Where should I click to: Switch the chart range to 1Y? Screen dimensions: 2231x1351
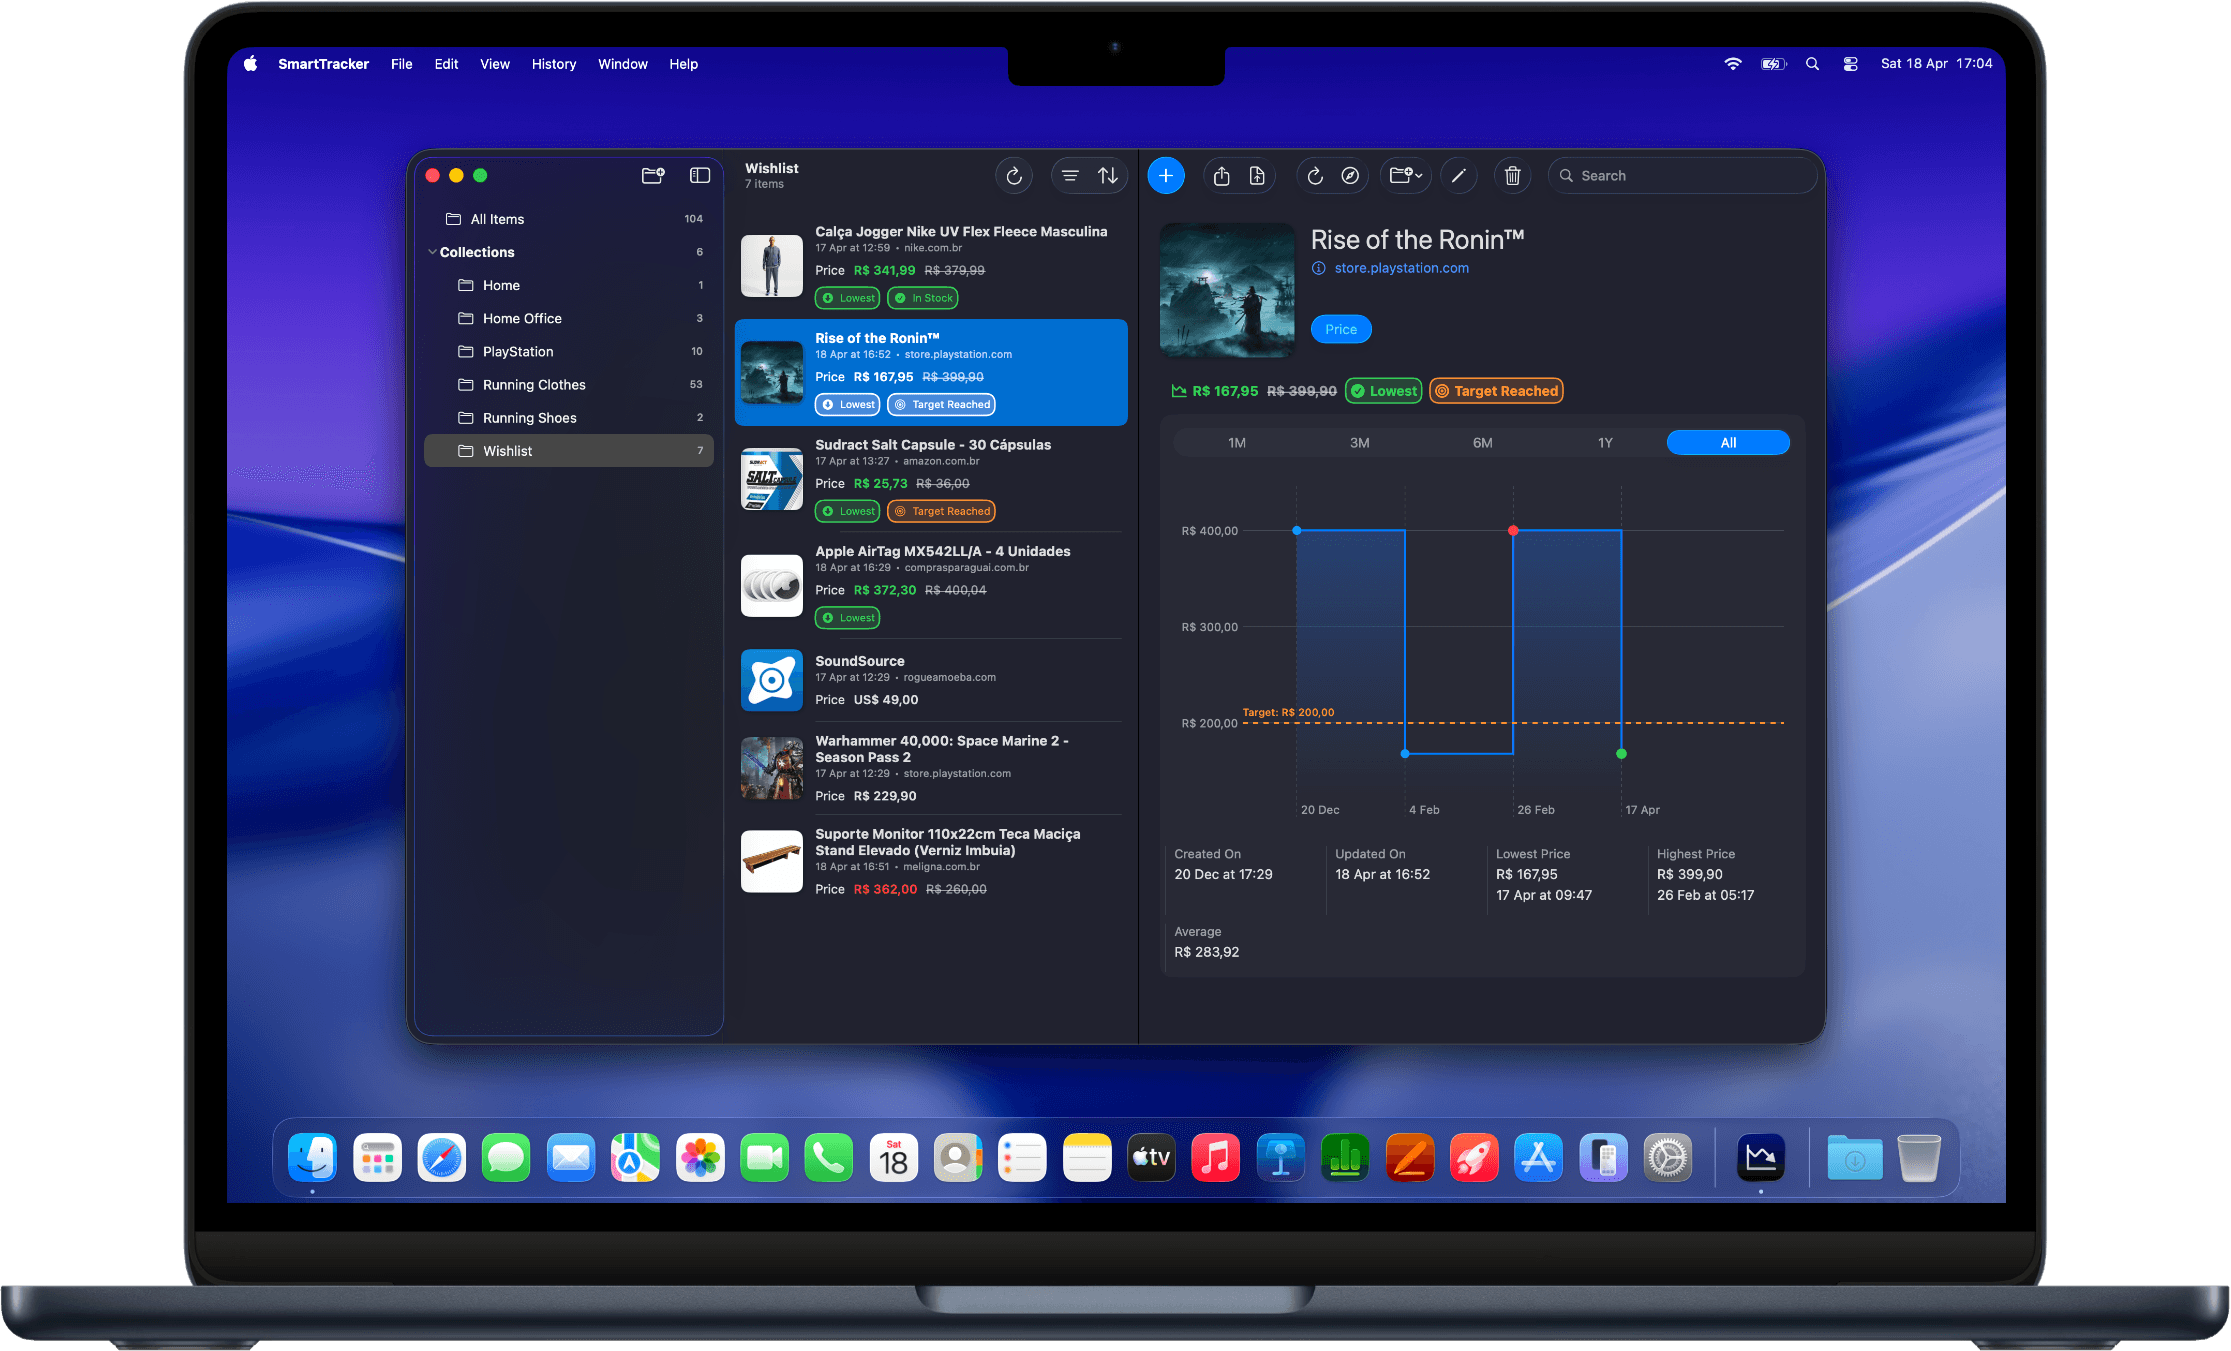(x=1605, y=443)
